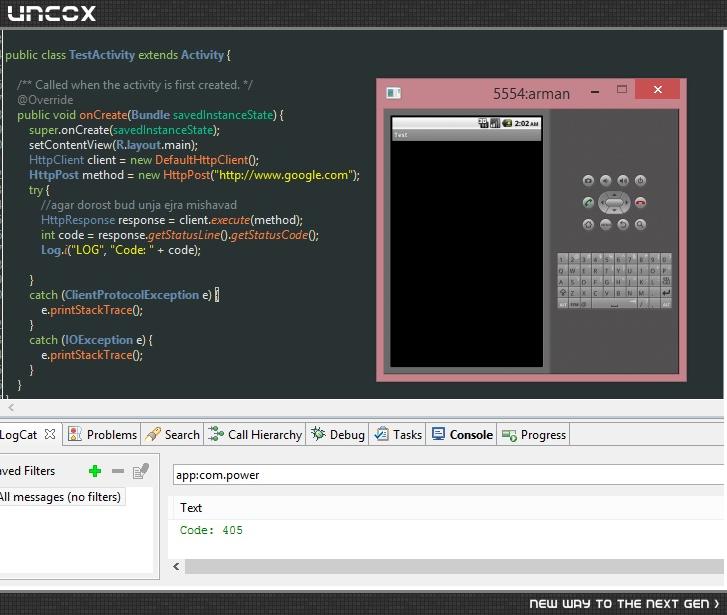Screen dimensions: 727x615
Task: Click the LogCat horizontal scrollbar track
Action: pos(454,566)
